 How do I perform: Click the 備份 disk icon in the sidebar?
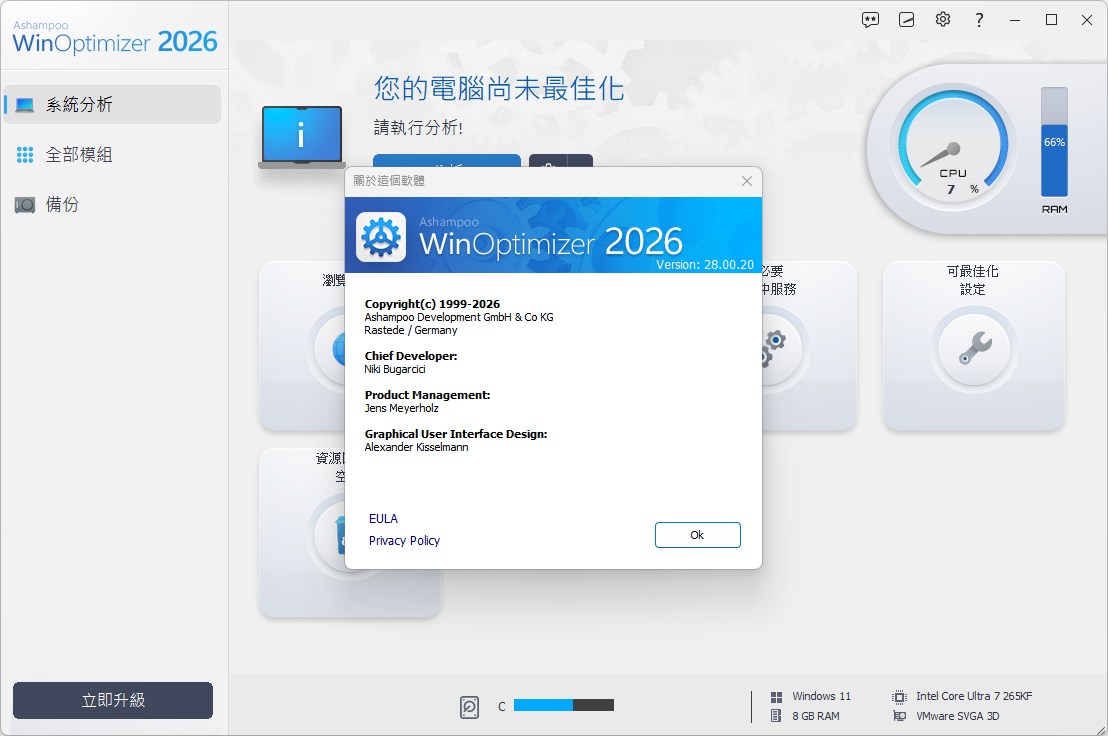[x=25, y=206]
